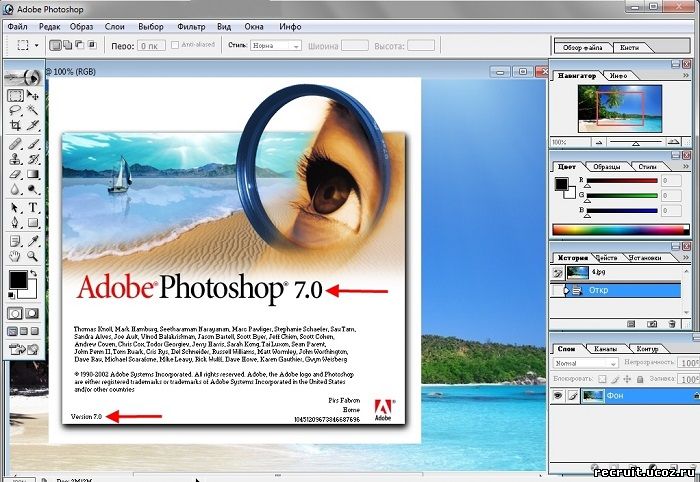
Task: Select the Lasso tool
Action: (x=15, y=110)
